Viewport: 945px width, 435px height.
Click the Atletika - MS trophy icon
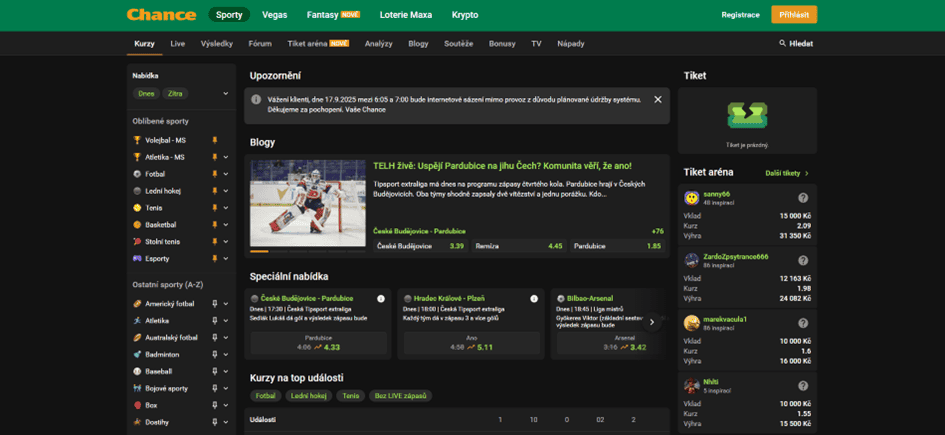coord(137,157)
